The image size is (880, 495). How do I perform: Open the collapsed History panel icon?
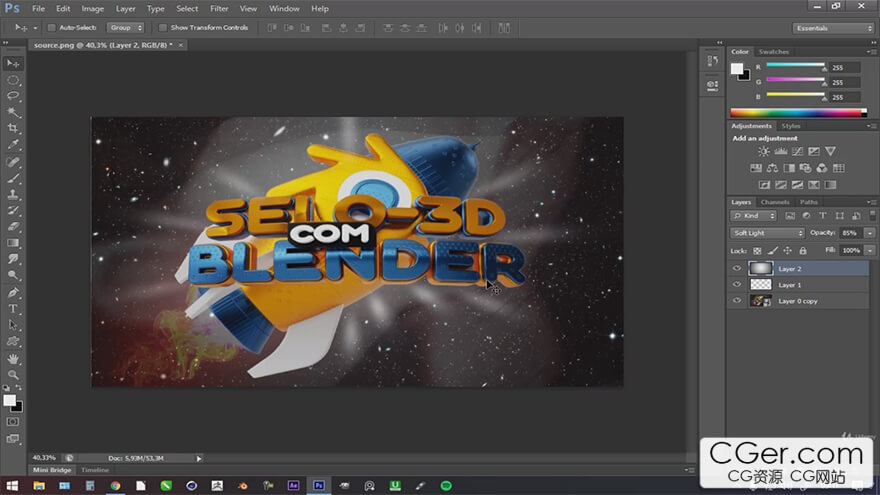(x=712, y=61)
